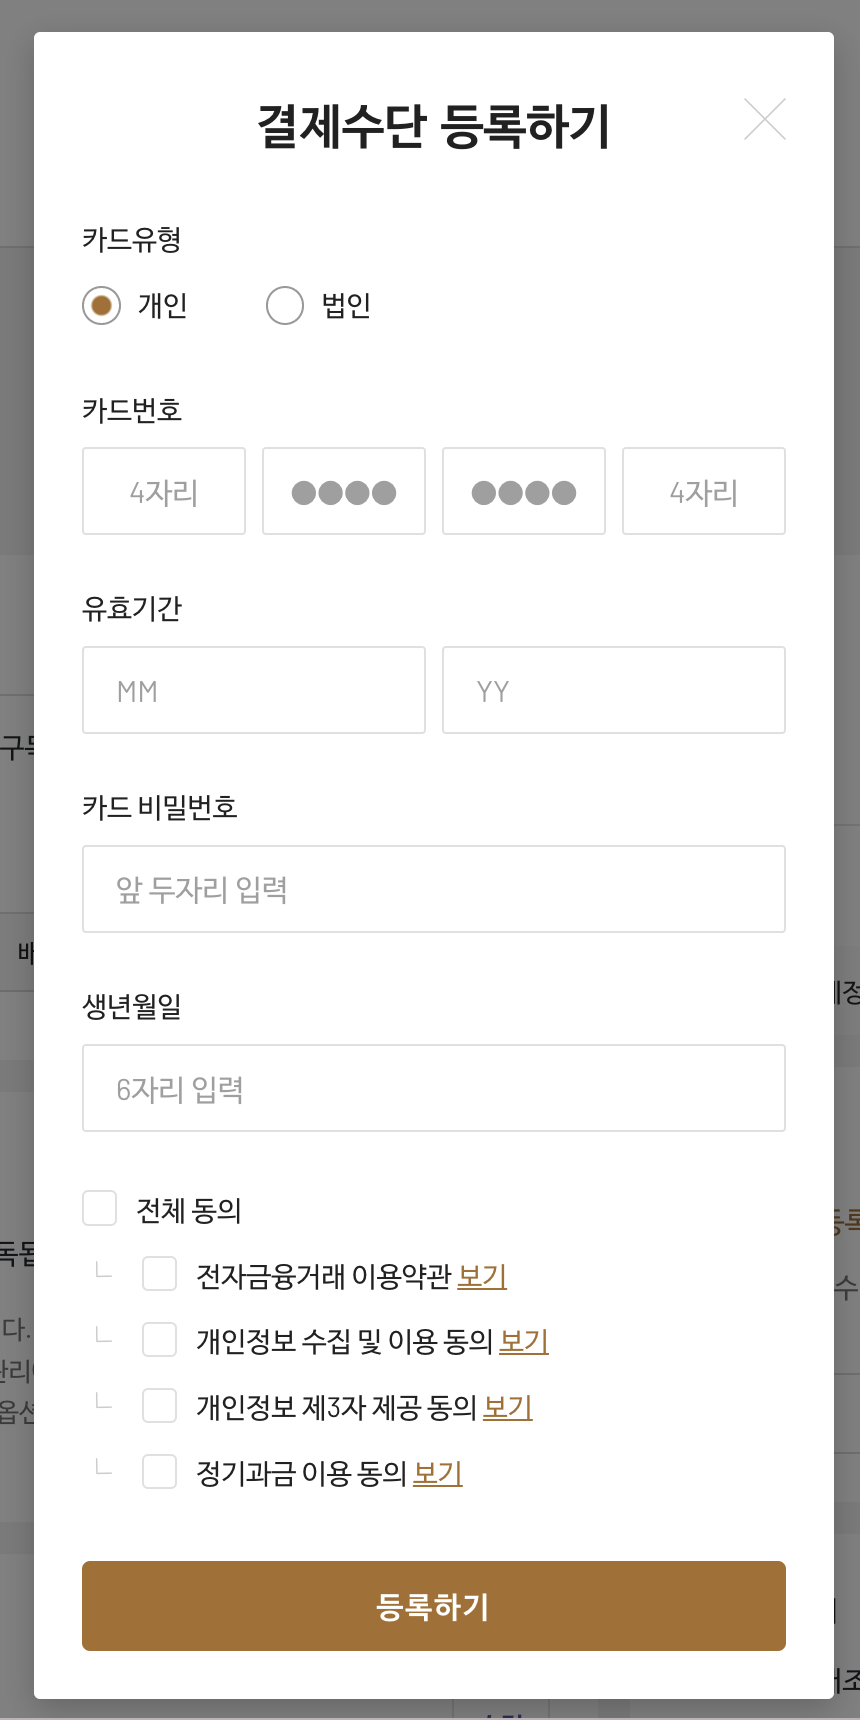The height and width of the screenshot is (1720, 860).
Task: Check the 전체 동의 checkbox
Action: coord(100,1208)
